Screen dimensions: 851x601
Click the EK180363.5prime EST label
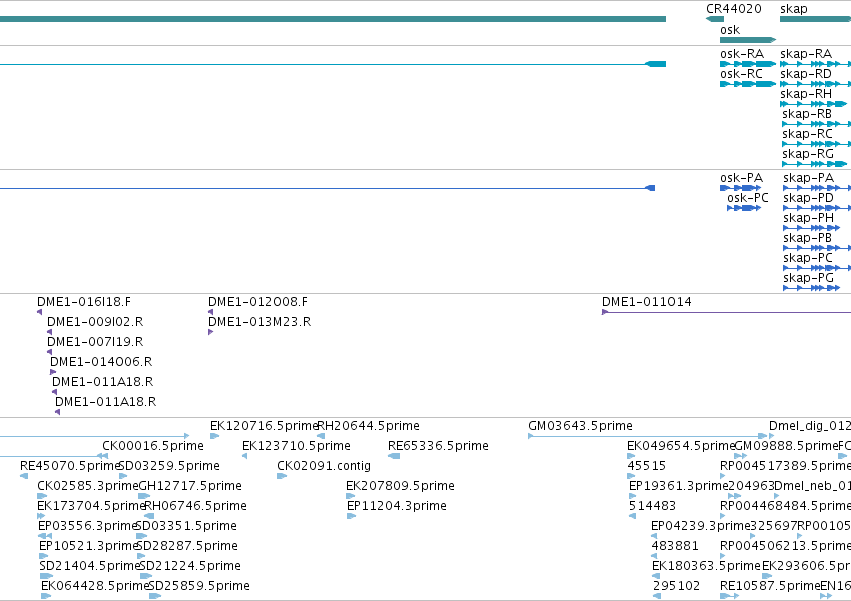pyautogui.click(x=706, y=566)
